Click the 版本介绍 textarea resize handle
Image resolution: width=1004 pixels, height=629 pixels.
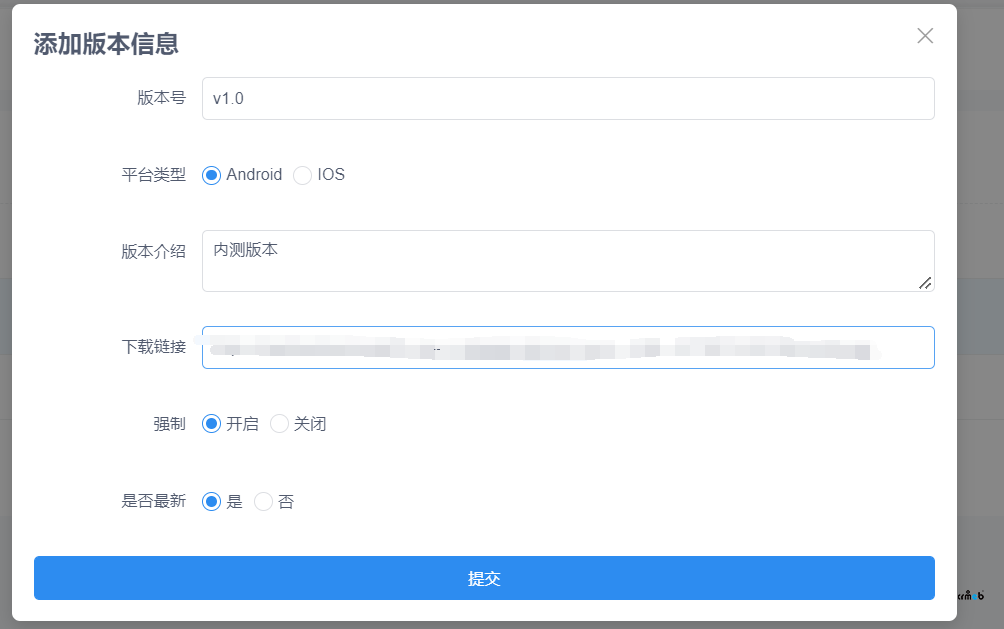[925, 283]
